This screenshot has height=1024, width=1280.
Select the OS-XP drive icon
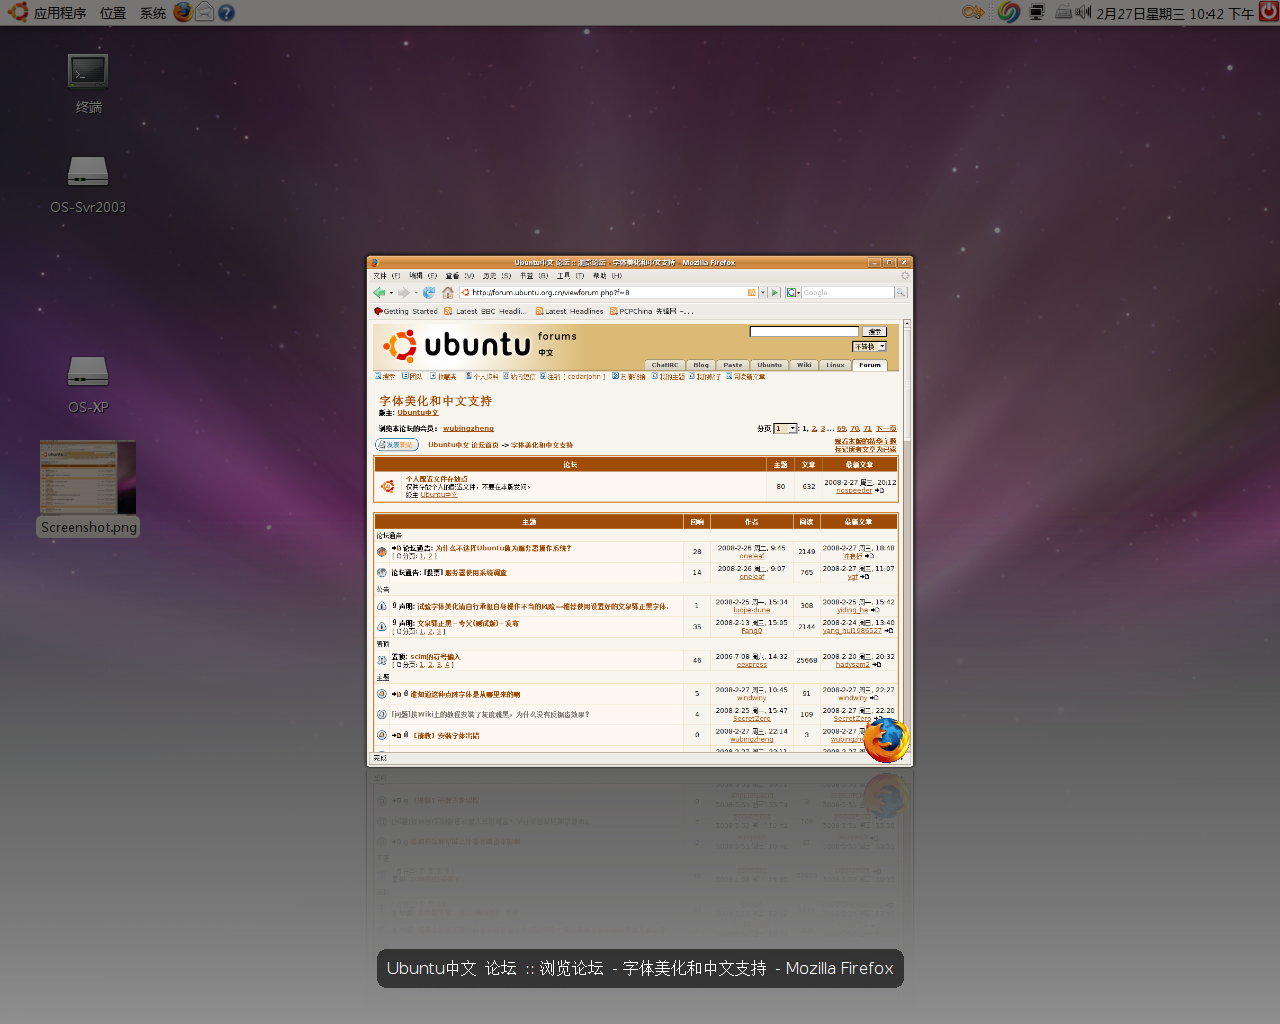88,383
